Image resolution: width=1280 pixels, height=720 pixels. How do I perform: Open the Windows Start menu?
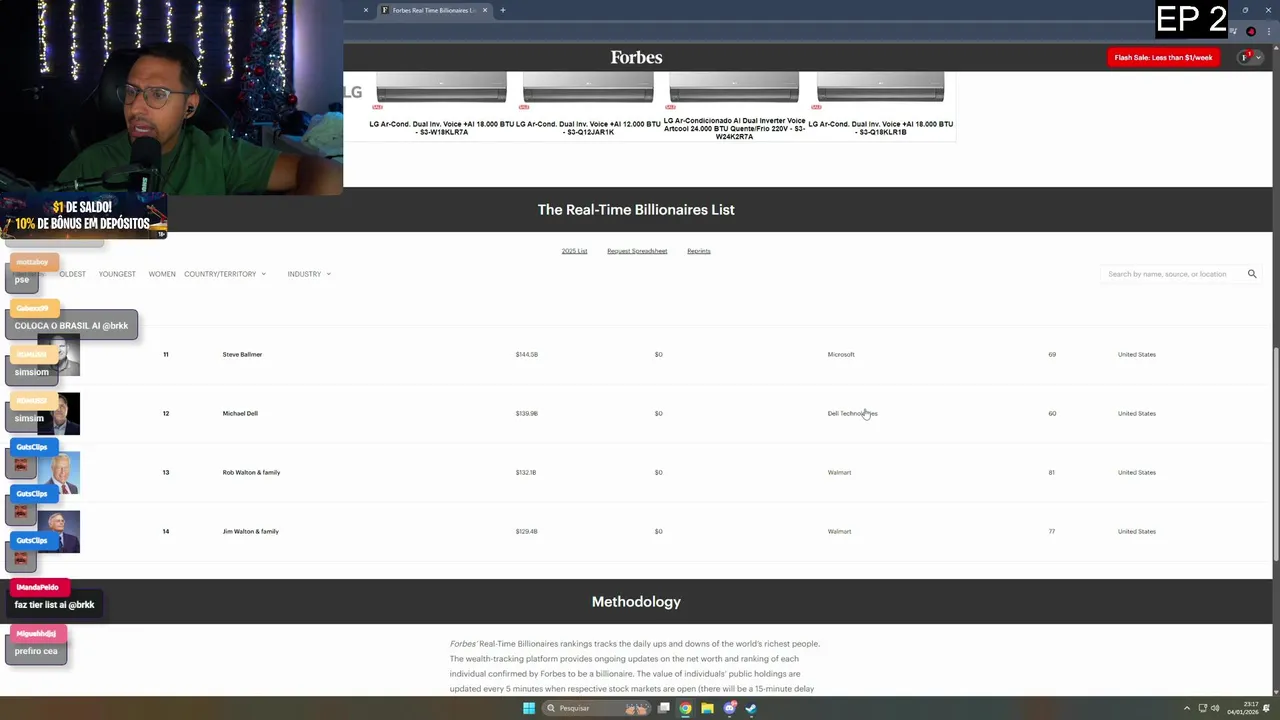(528, 708)
